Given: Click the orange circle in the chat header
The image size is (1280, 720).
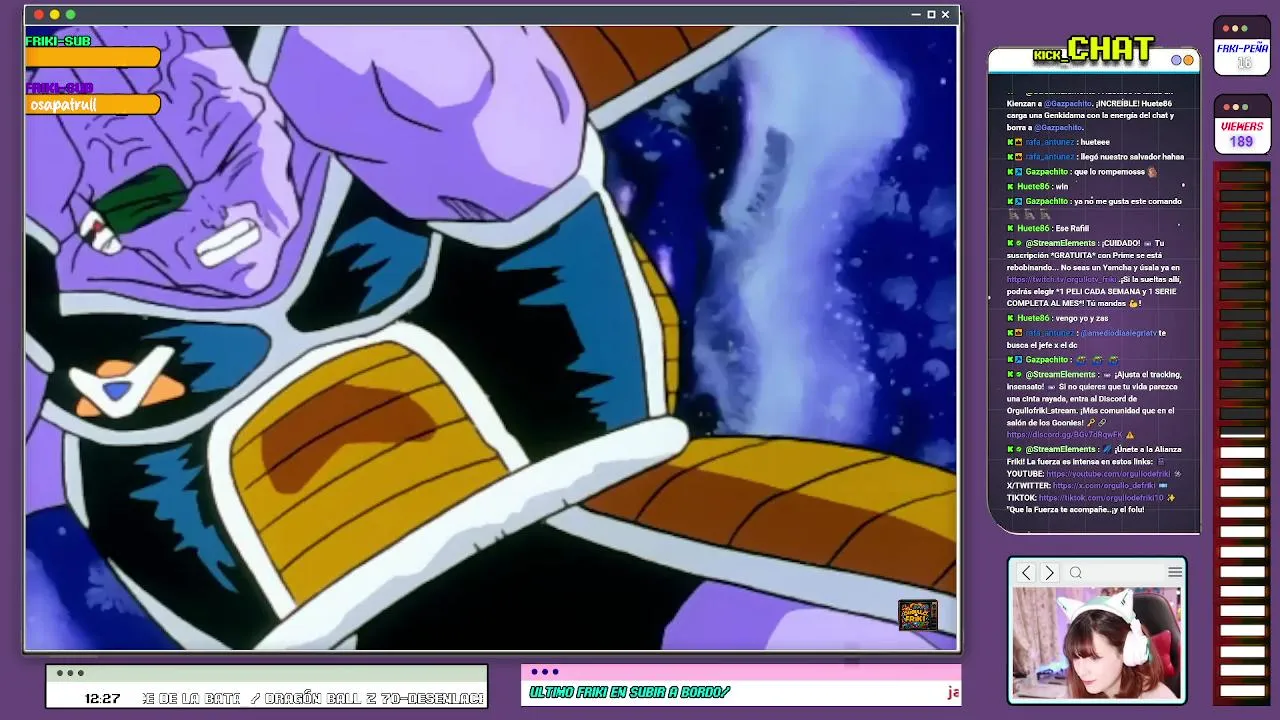Looking at the screenshot, I should tap(1188, 60).
